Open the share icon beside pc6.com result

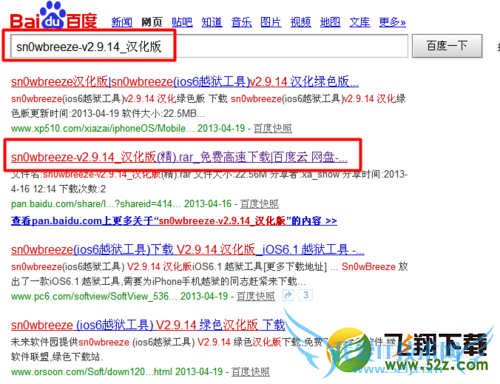point(288,295)
